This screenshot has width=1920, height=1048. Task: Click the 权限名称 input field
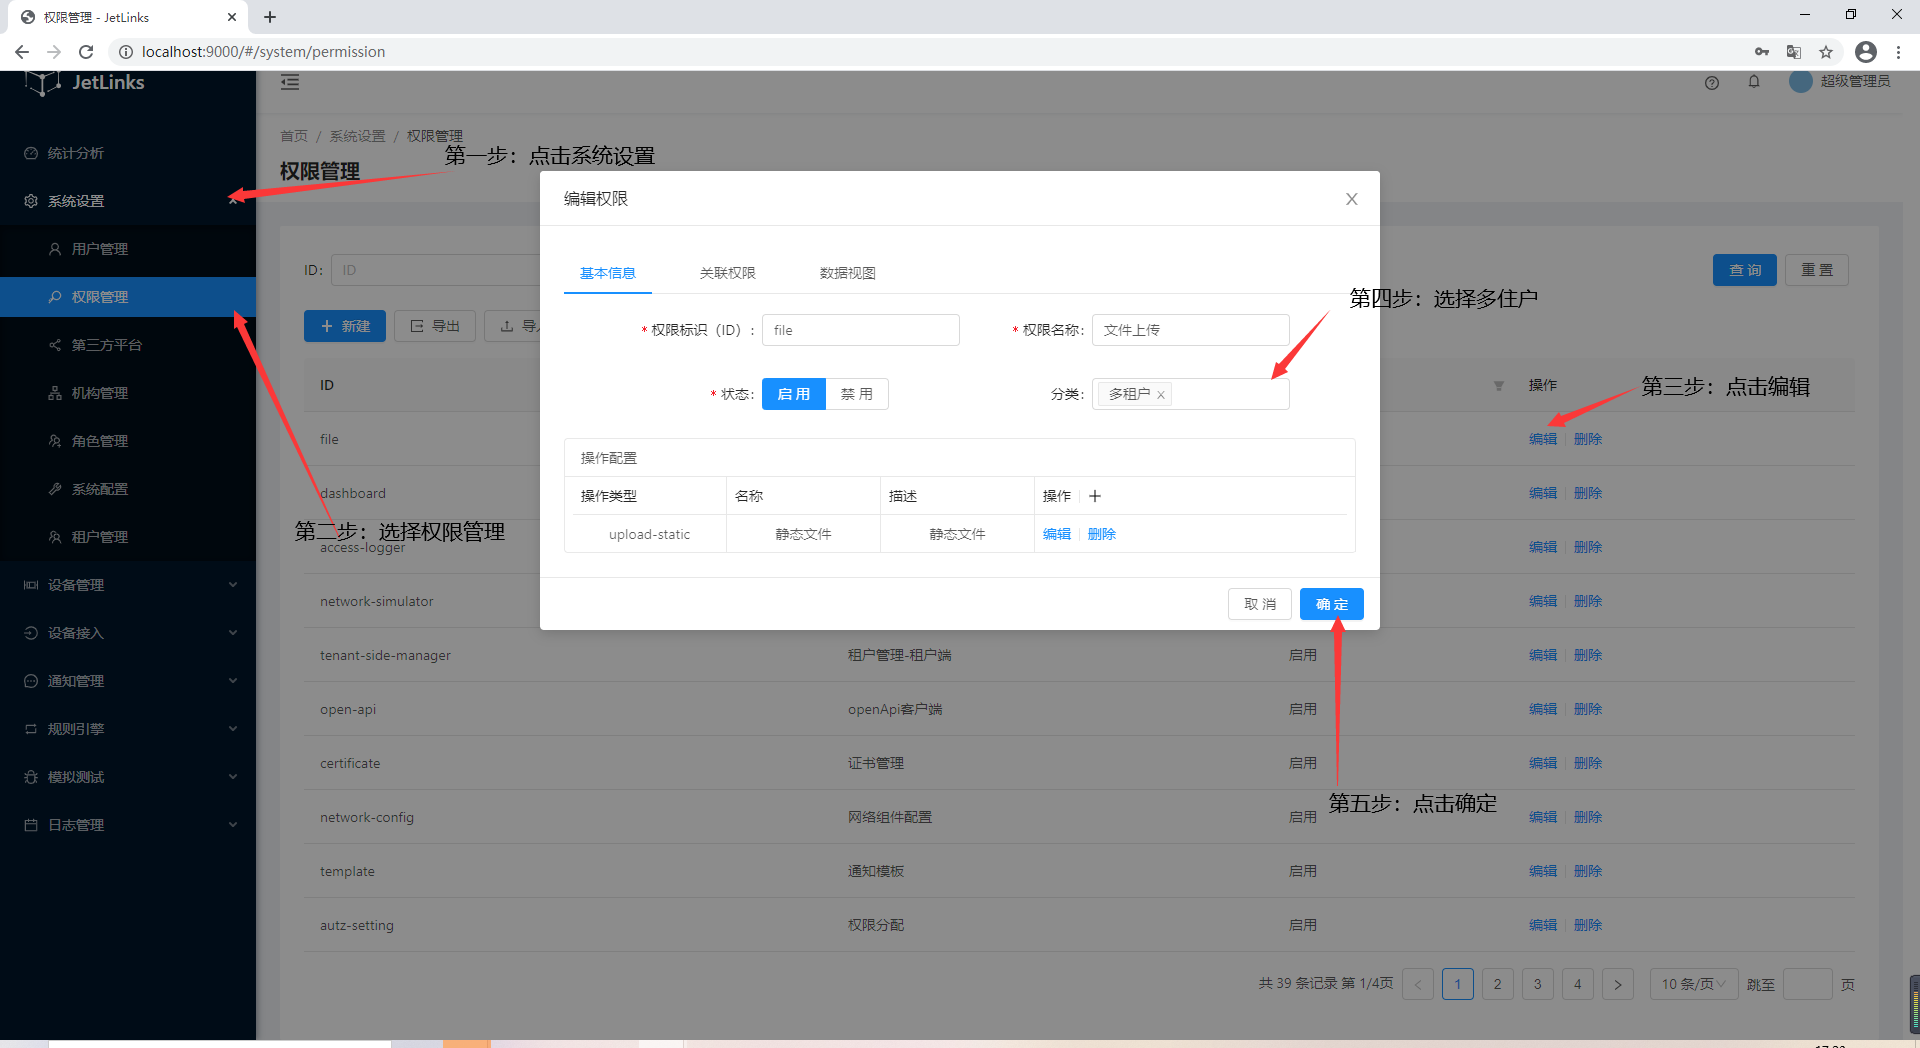tap(1190, 330)
